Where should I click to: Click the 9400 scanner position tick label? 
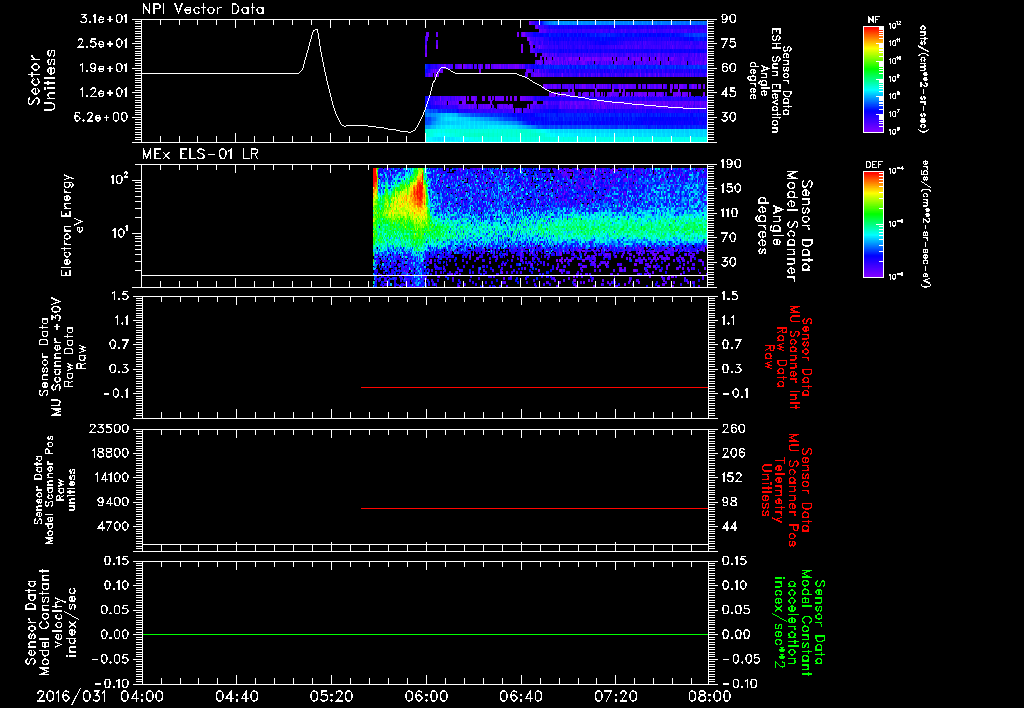[x=112, y=502]
